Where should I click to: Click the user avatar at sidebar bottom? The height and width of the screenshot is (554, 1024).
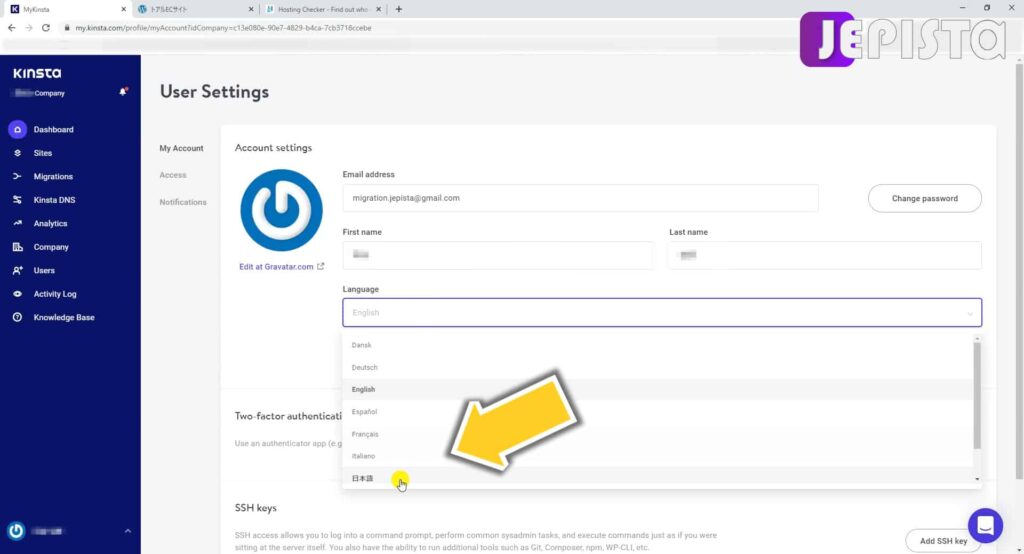pos(16,531)
